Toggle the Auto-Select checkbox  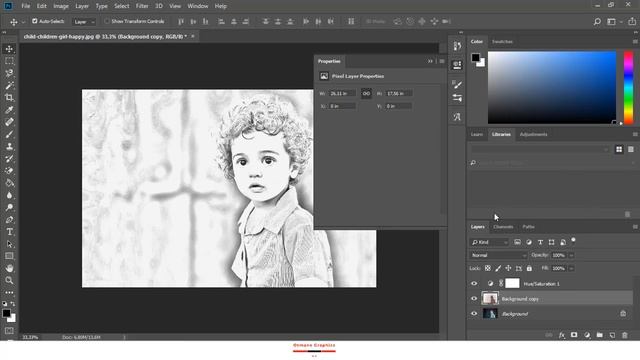pos(35,21)
